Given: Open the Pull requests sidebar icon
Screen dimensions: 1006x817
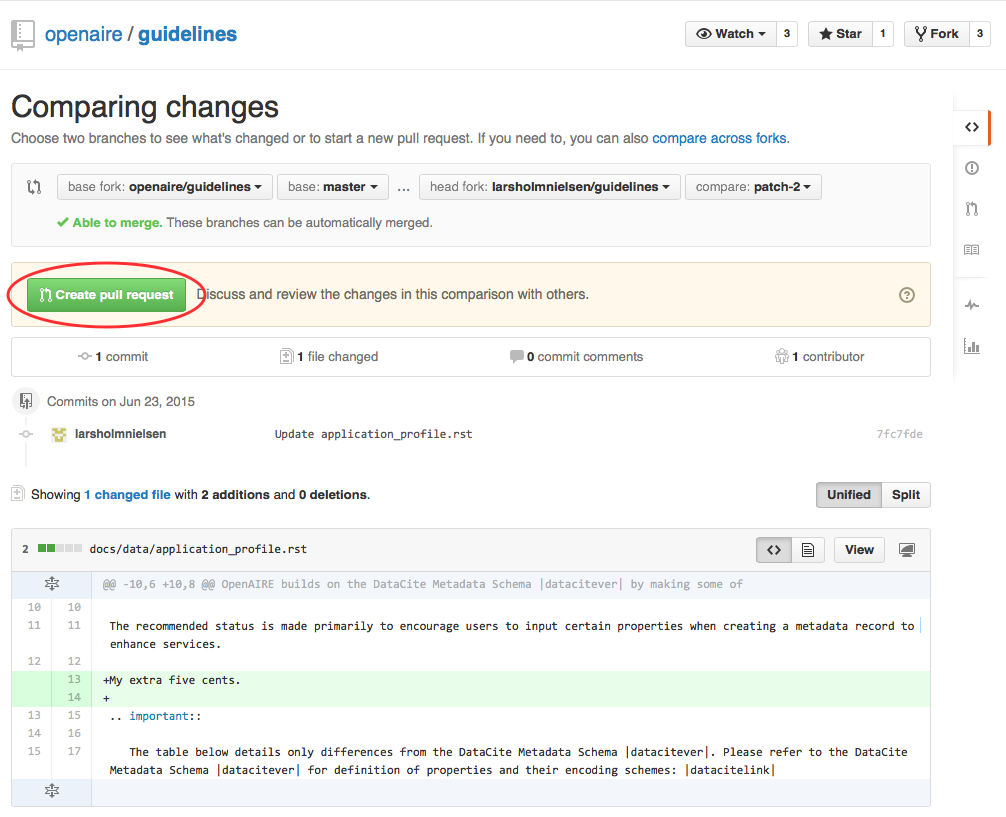Looking at the screenshot, I should point(971,209).
